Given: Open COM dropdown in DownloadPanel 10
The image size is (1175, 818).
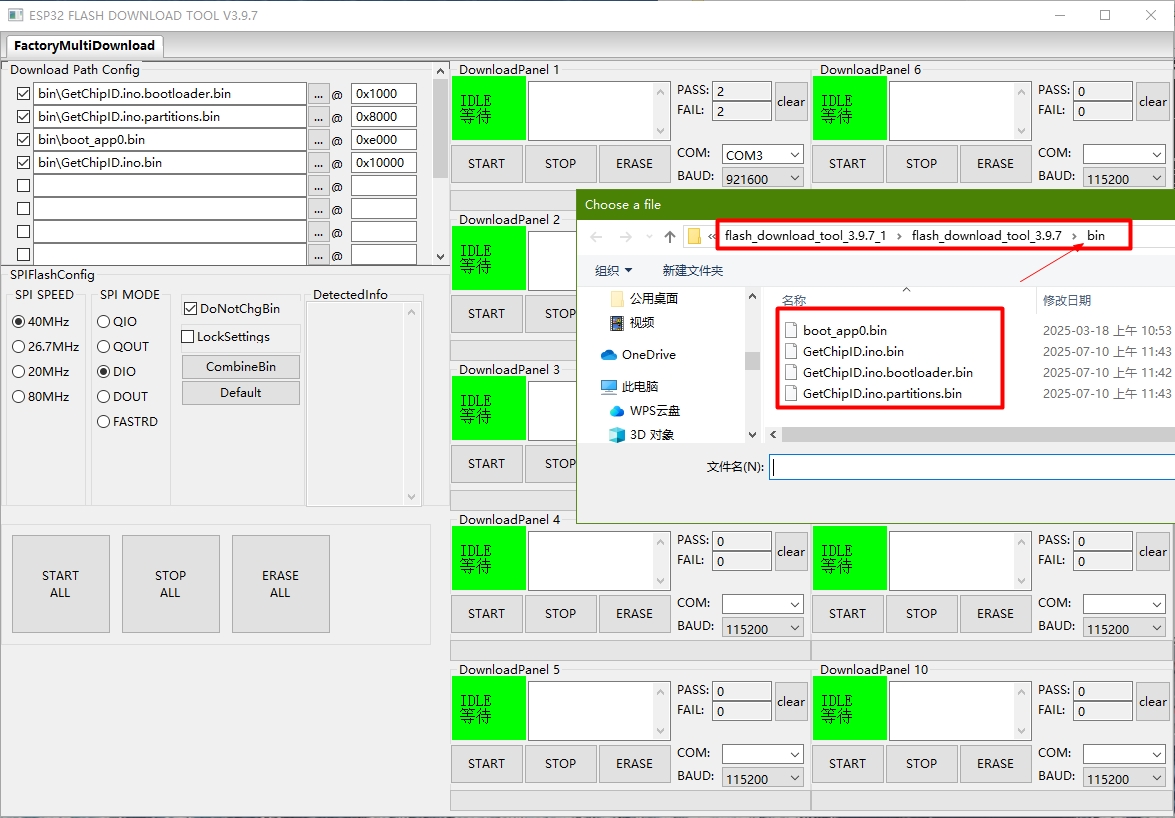Looking at the screenshot, I should click(x=1124, y=754).
